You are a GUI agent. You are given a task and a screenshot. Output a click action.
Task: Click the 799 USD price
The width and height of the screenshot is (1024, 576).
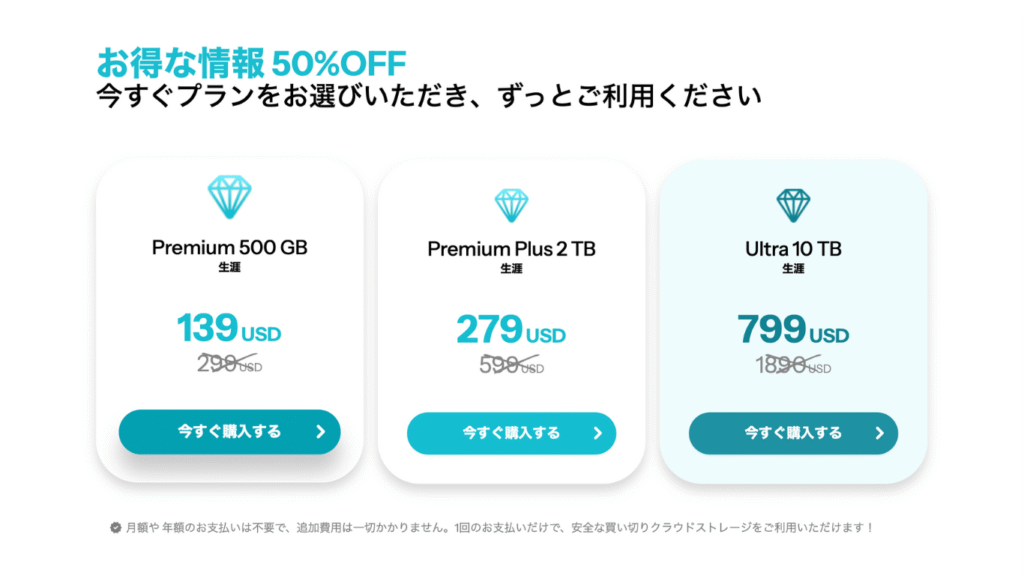[793, 329]
